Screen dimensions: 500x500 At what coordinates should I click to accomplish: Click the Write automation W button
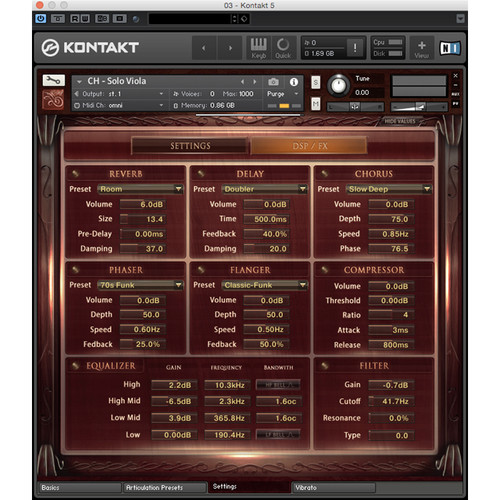point(85,19)
